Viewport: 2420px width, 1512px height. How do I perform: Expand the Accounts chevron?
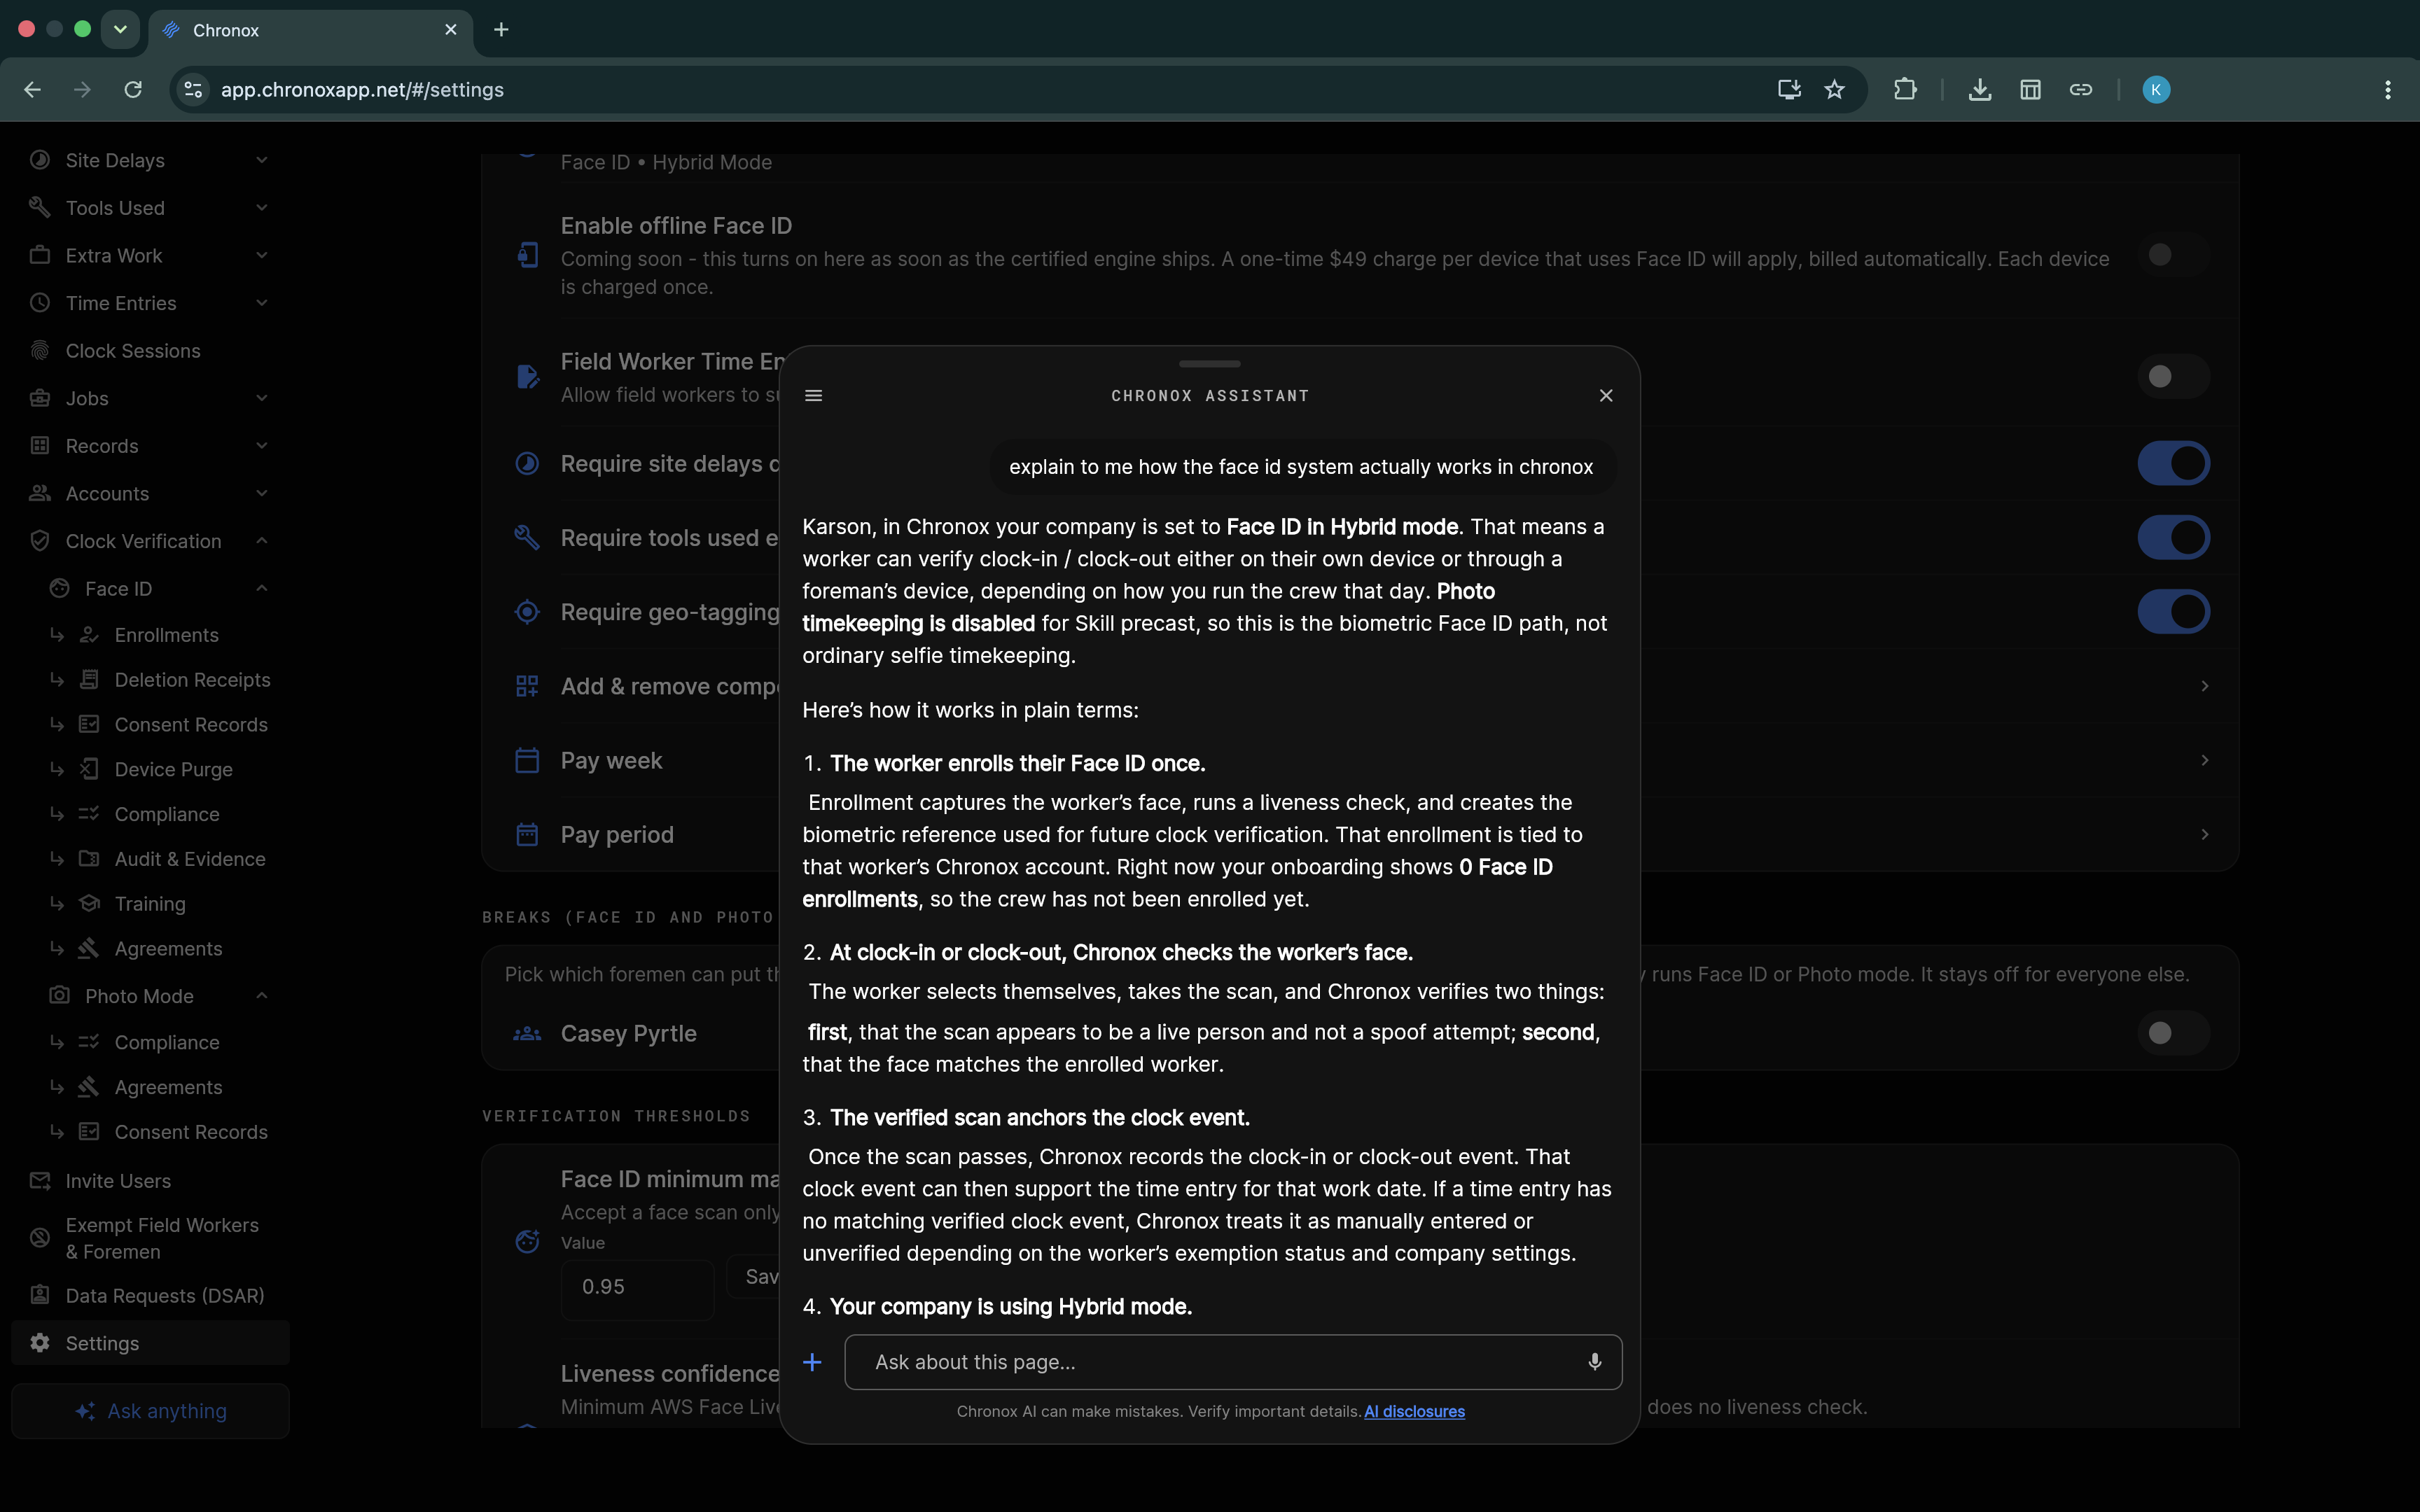coord(262,493)
